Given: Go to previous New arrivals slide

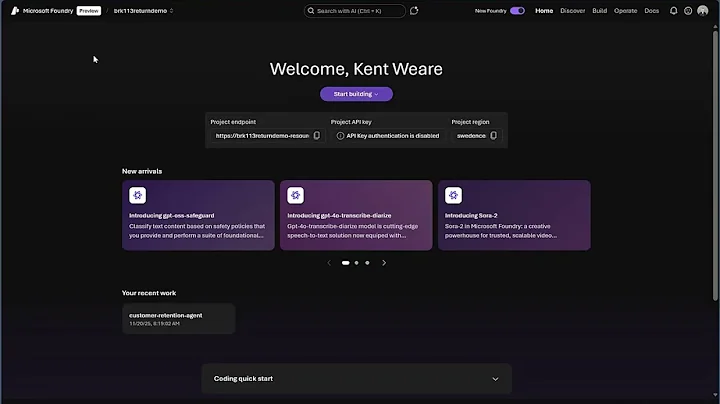Looking at the screenshot, I should coord(329,263).
